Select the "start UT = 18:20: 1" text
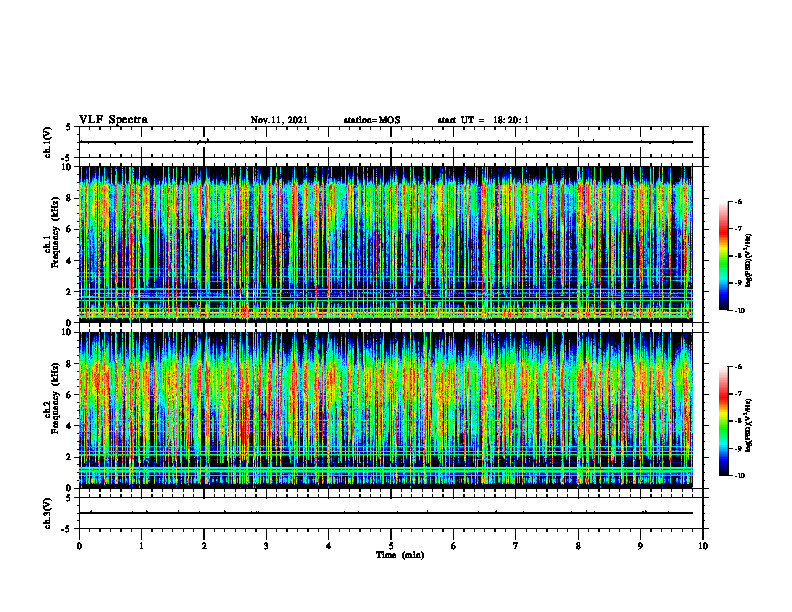This screenshot has width=792, height=612. coord(483,120)
